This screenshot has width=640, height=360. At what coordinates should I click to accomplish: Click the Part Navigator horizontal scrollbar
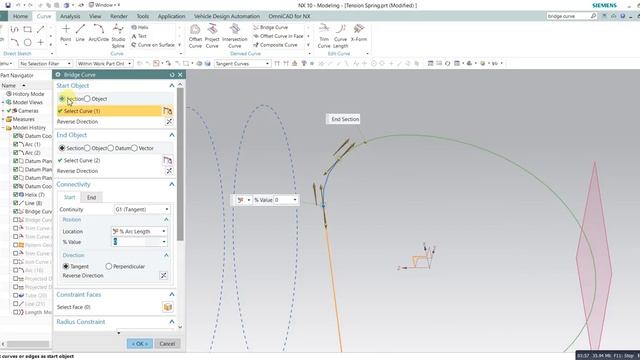pos(28,344)
